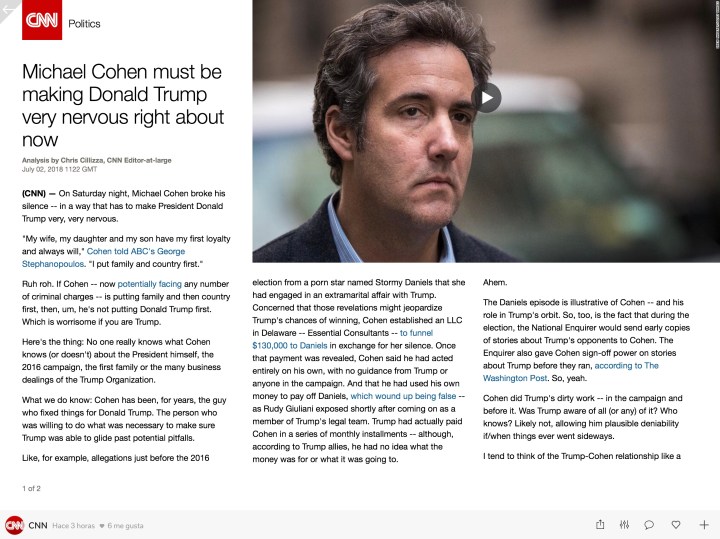Open 'to funnel $130,000 to Daniels' link

coord(343,339)
